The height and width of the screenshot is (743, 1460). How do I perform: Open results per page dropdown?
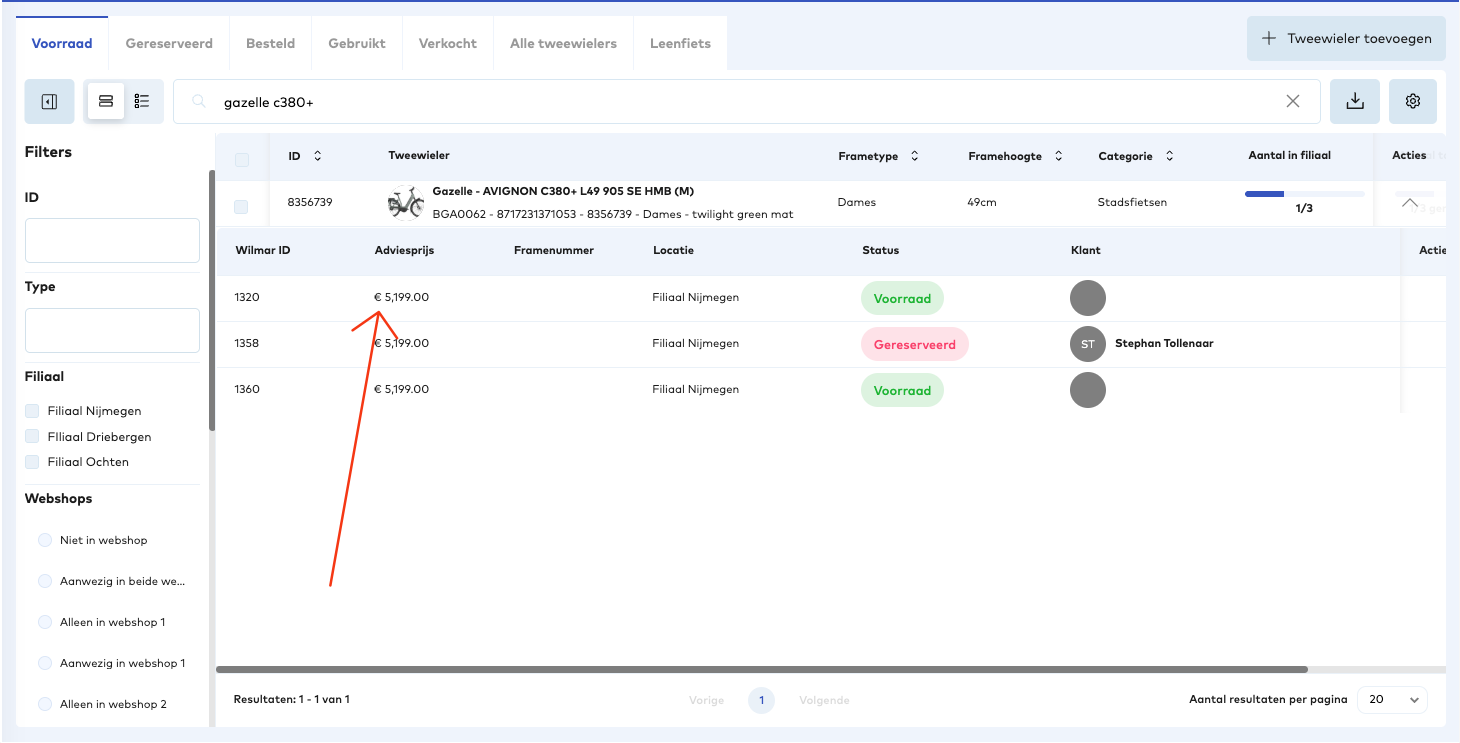coord(1392,699)
